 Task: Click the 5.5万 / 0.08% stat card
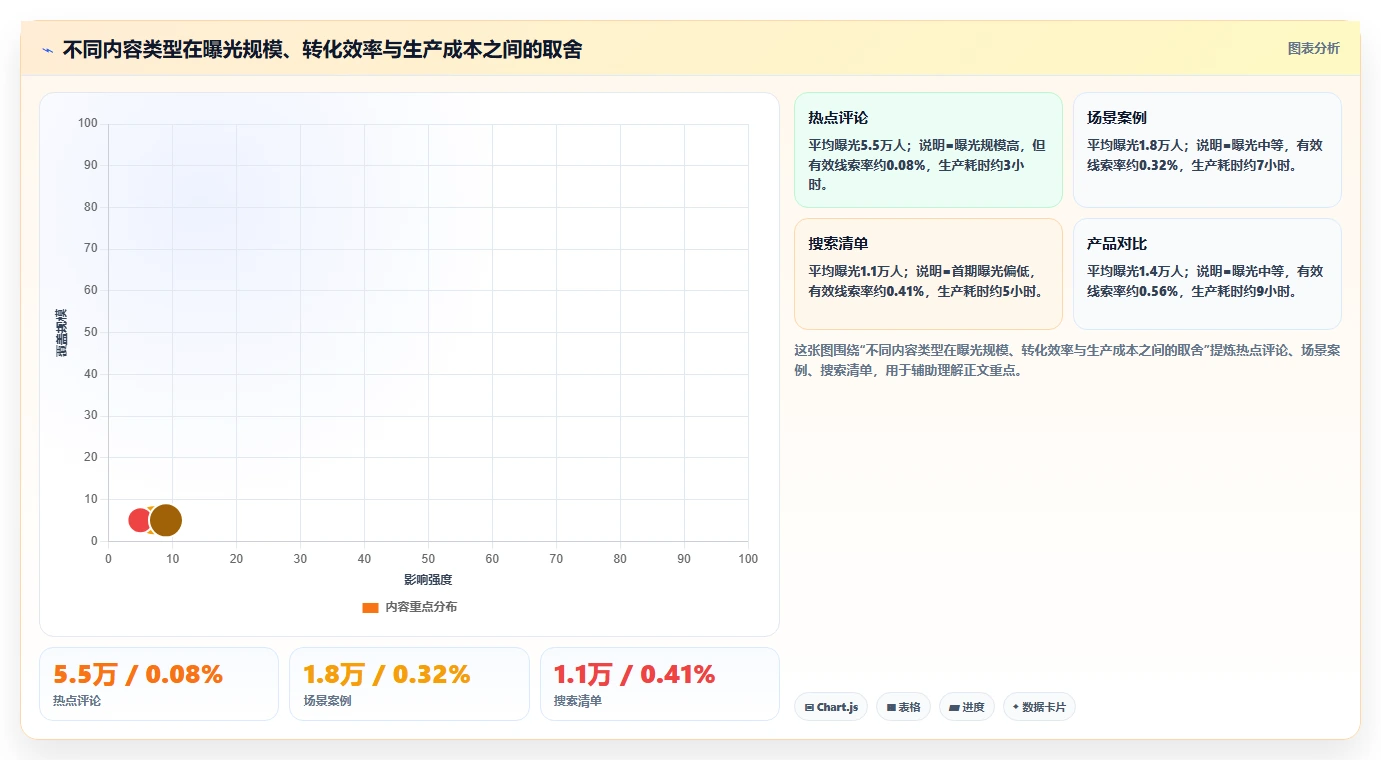pyautogui.click(x=159, y=684)
